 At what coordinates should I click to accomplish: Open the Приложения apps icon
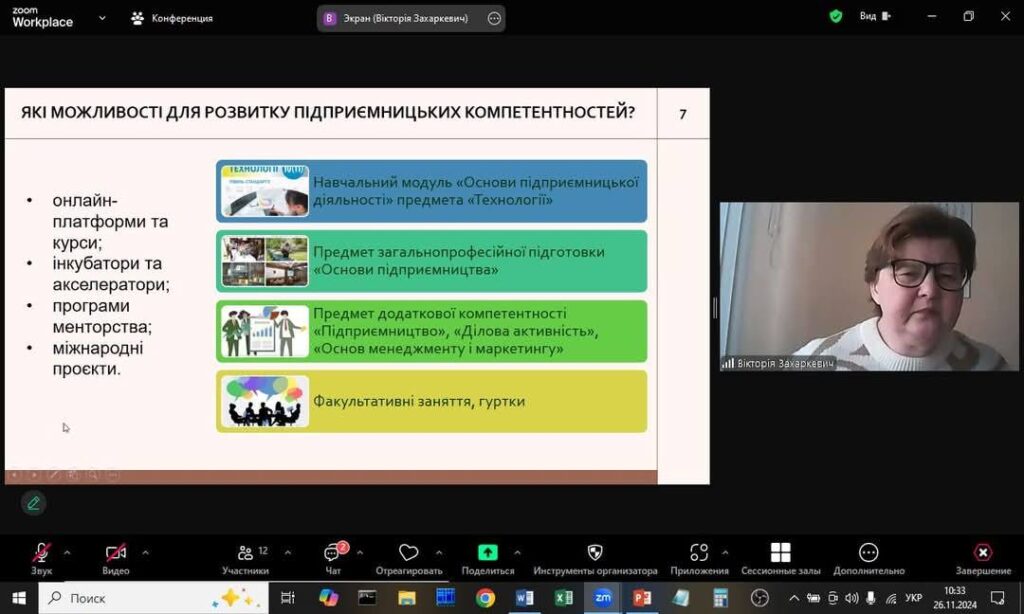[x=699, y=553]
